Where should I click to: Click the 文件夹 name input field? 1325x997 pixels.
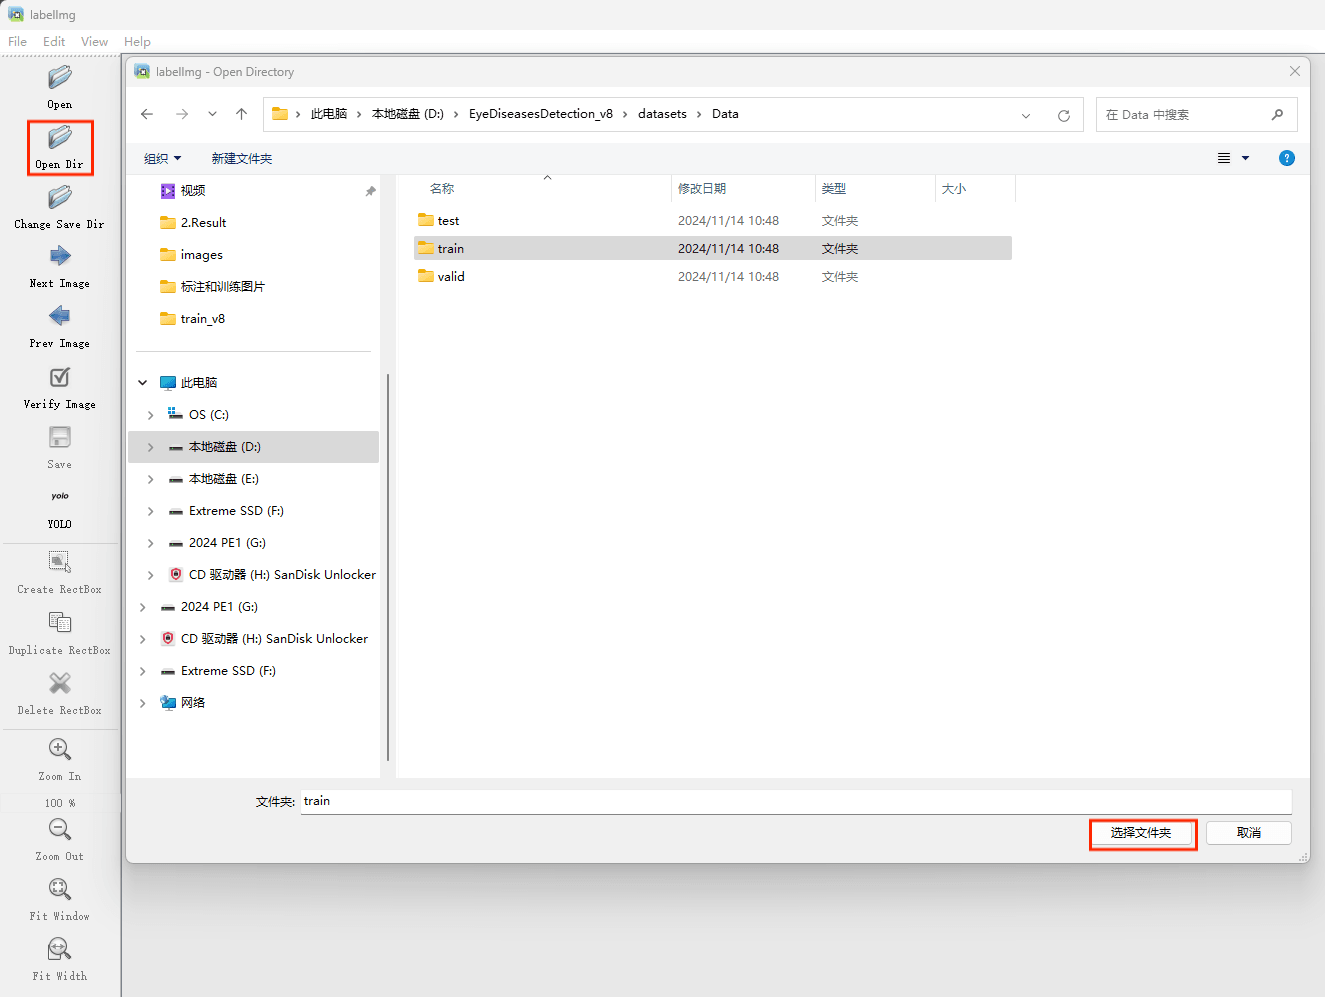point(796,801)
